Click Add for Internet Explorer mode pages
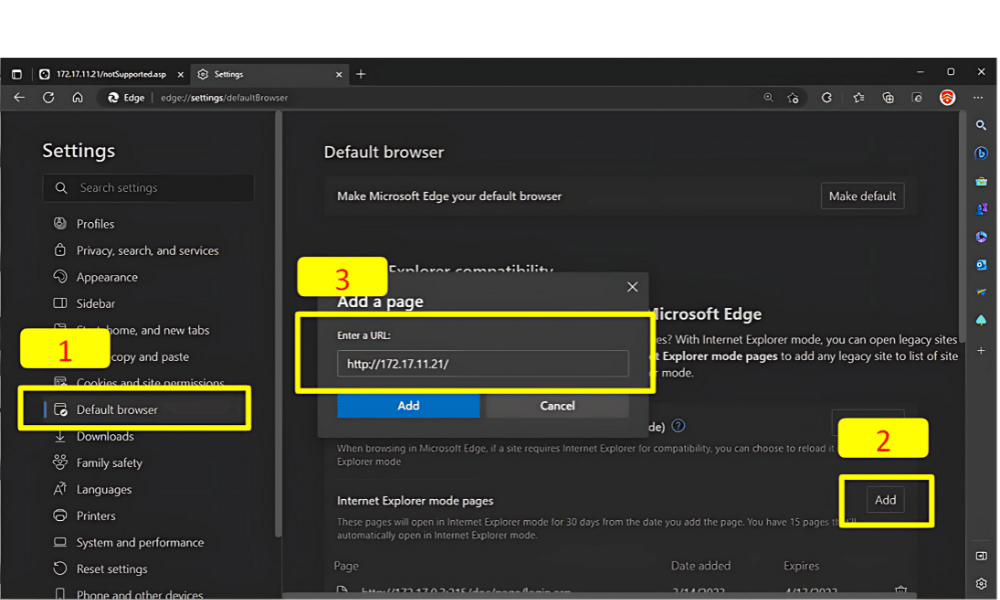The width and height of the screenshot is (1000, 600). coord(885,501)
